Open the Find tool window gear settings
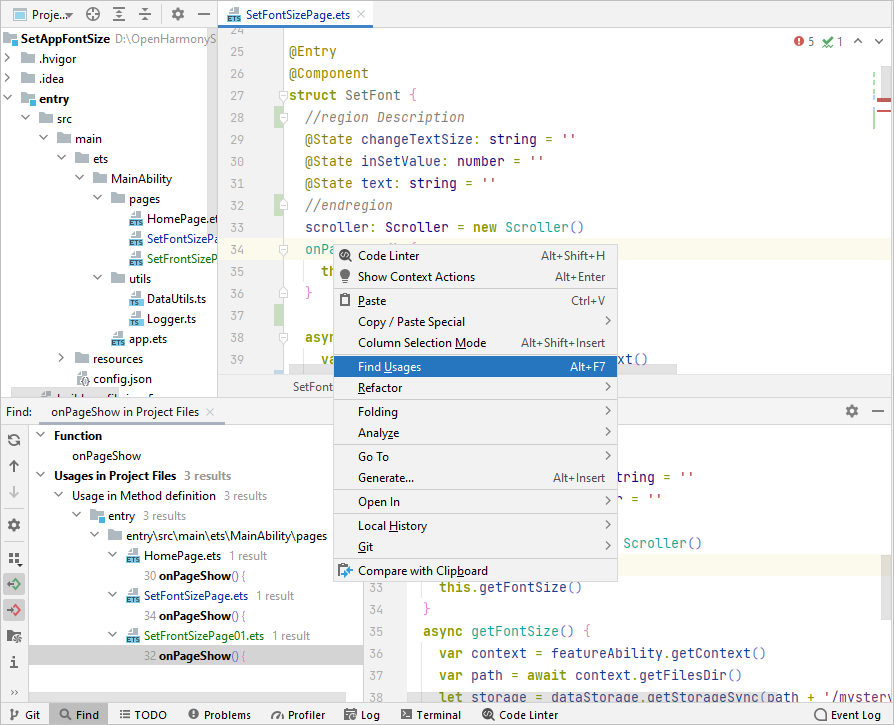Viewport: 894px width, 725px height. (x=852, y=411)
